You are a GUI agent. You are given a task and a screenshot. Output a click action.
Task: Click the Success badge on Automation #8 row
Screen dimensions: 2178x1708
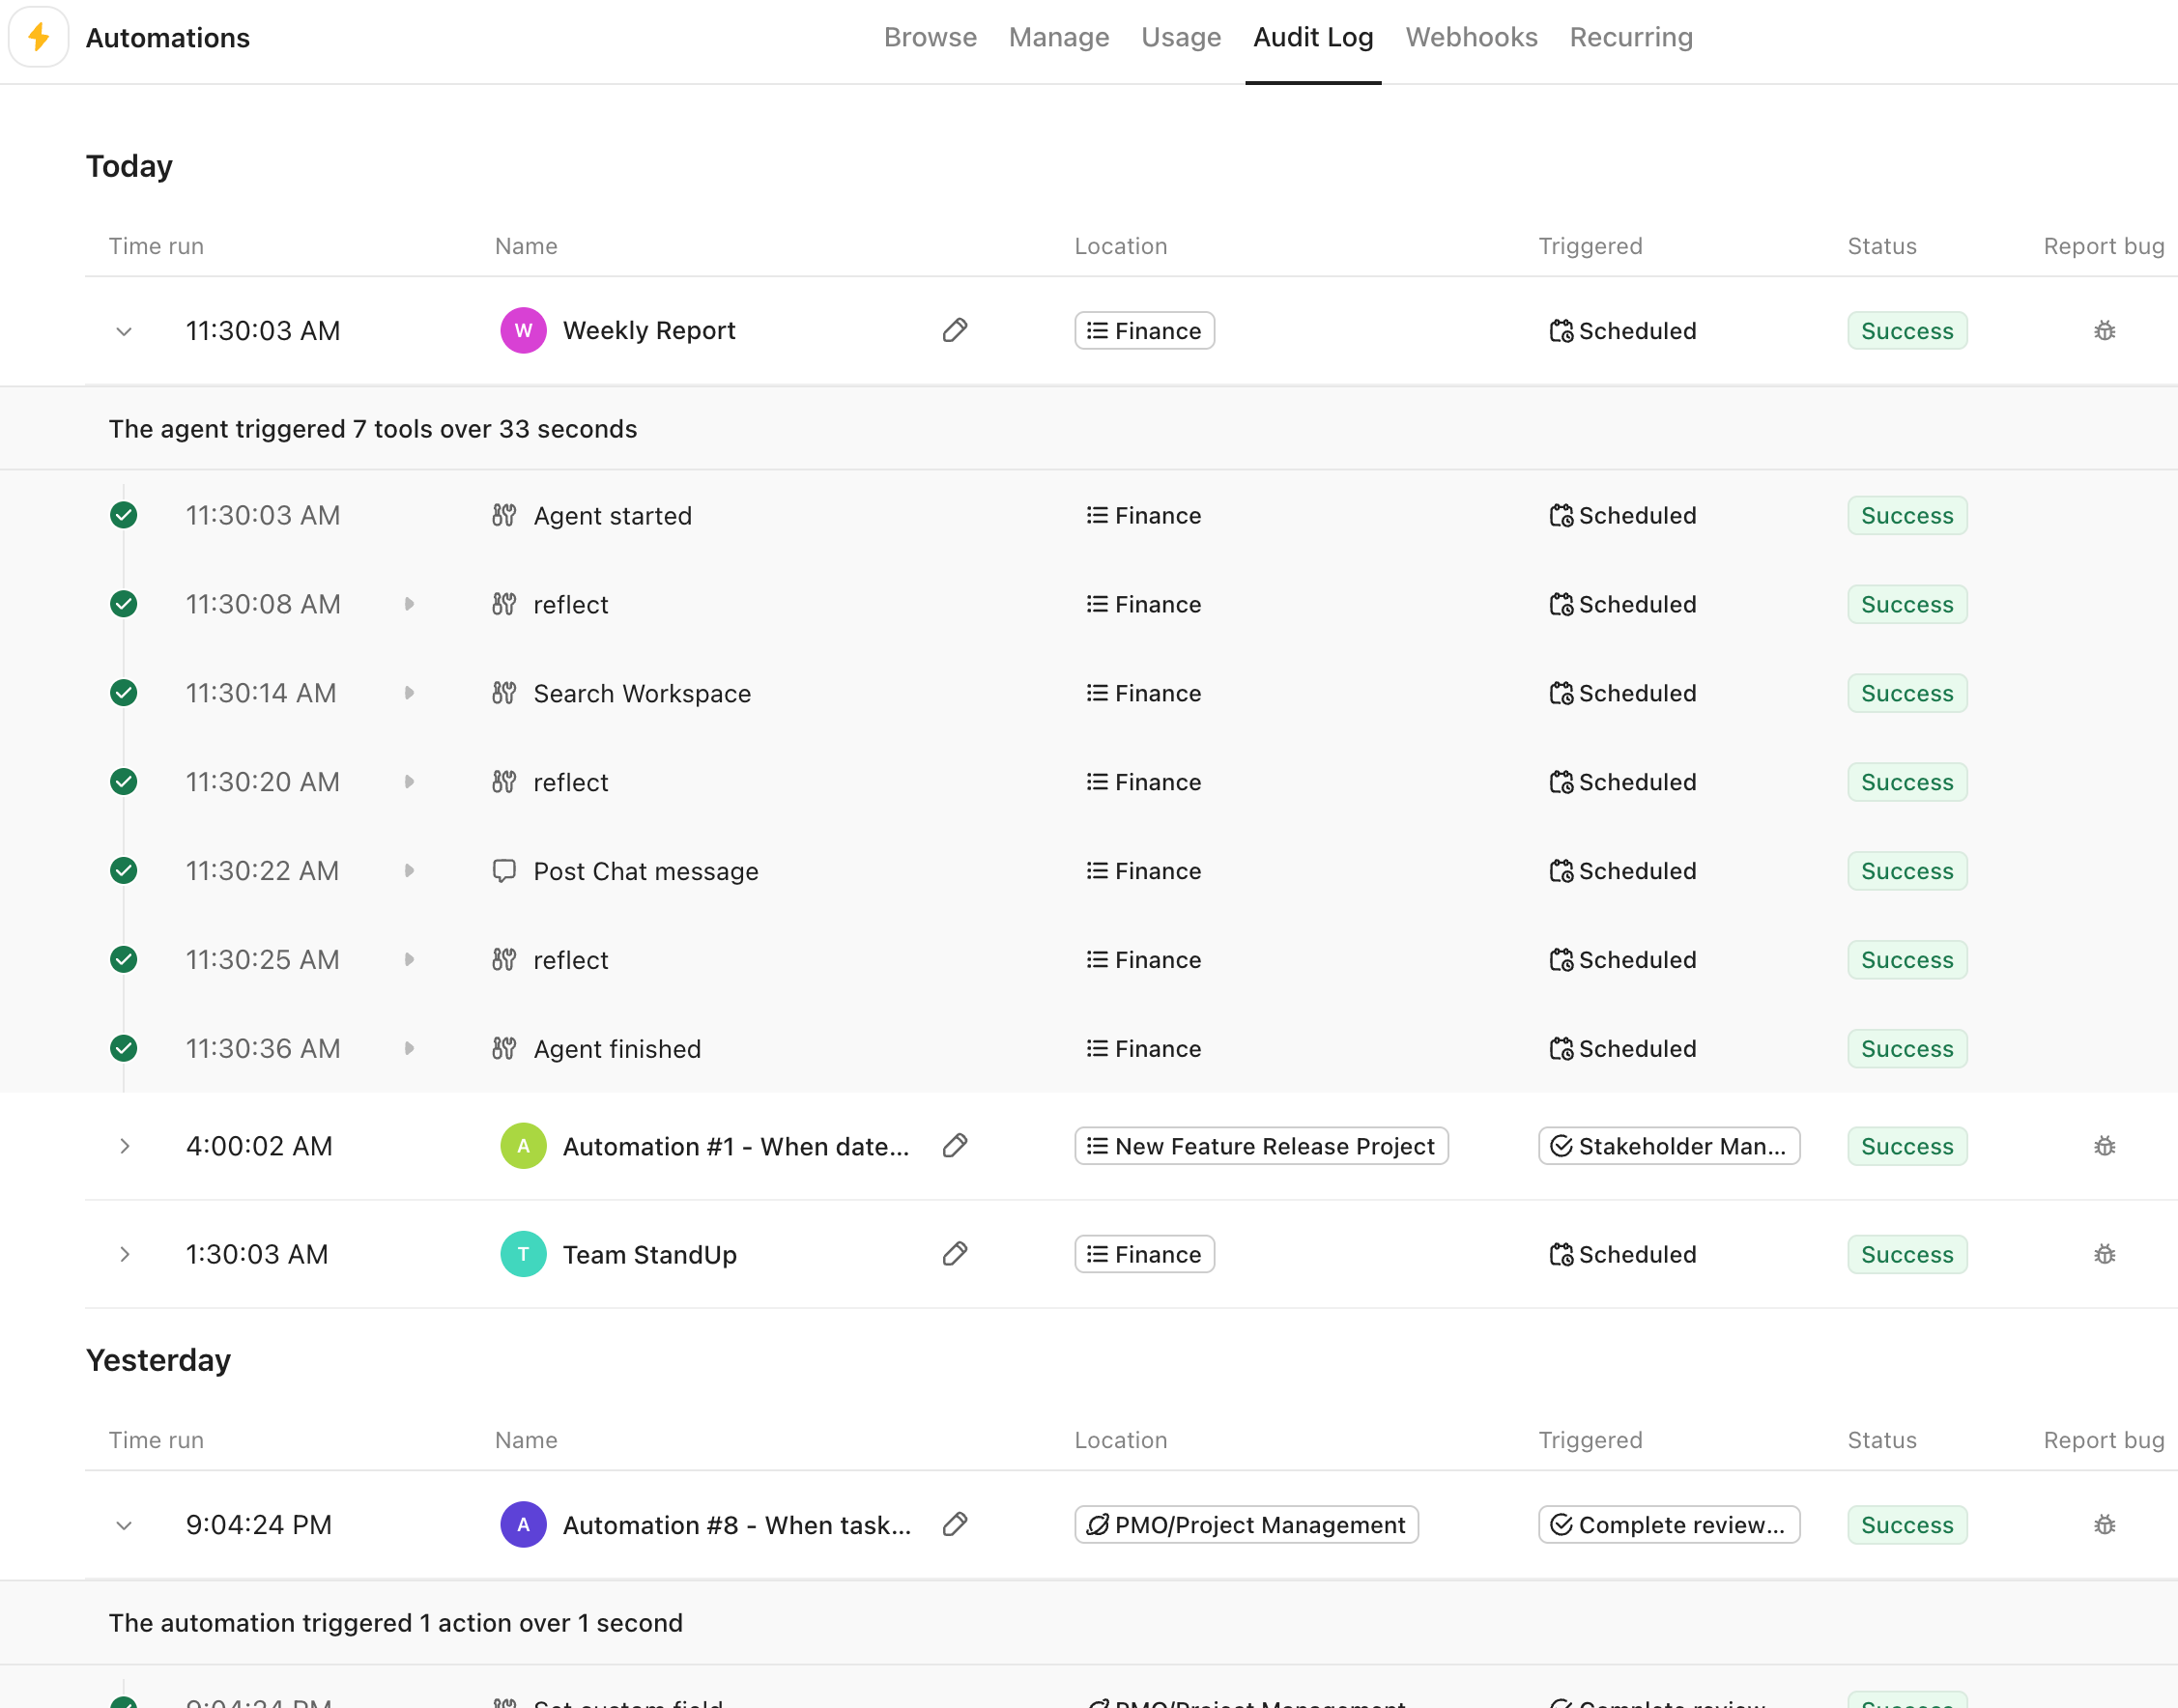(1906, 1524)
